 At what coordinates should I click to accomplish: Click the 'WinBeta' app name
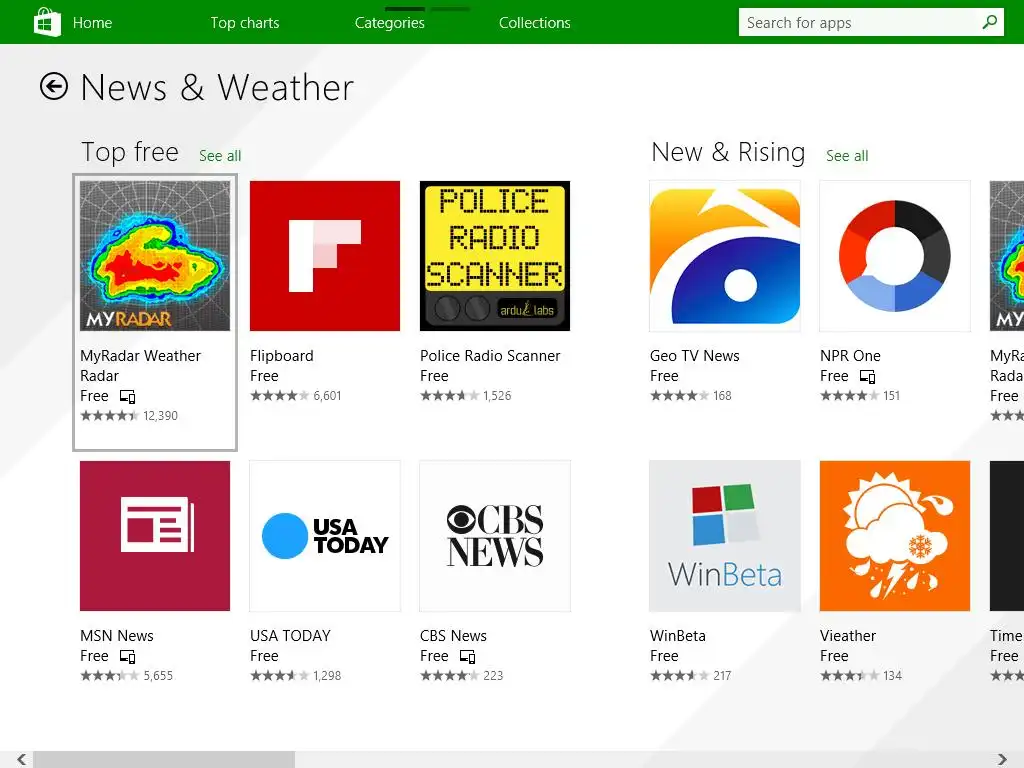pos(678,636)
